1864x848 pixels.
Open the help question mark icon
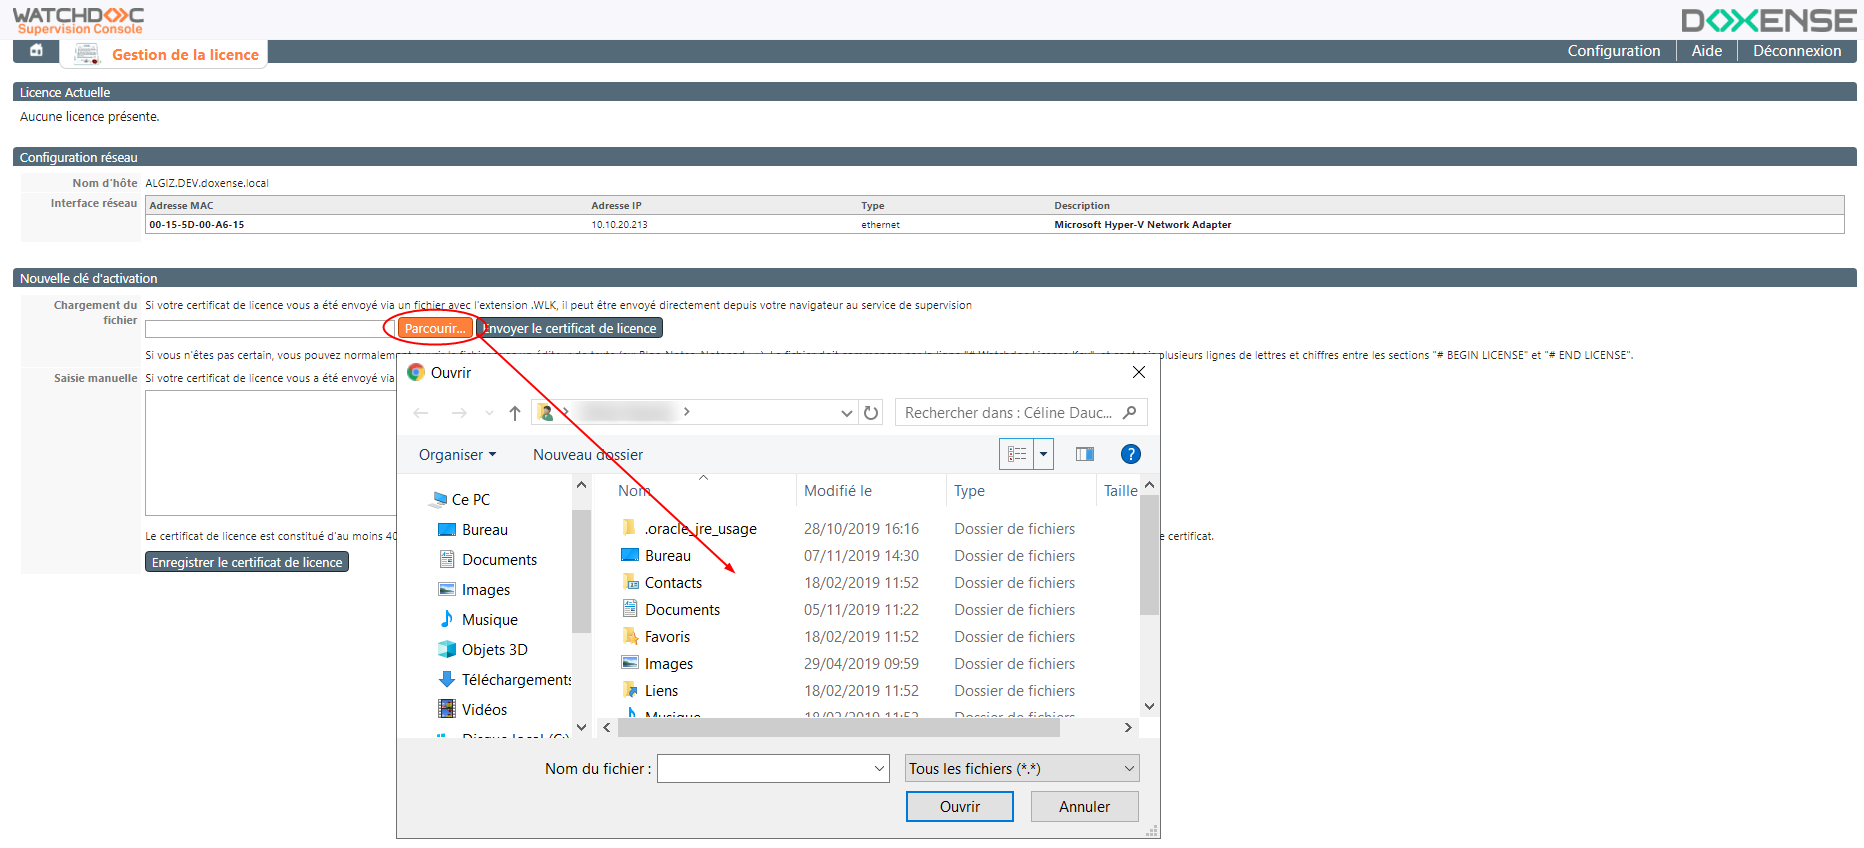(1130, 455)
